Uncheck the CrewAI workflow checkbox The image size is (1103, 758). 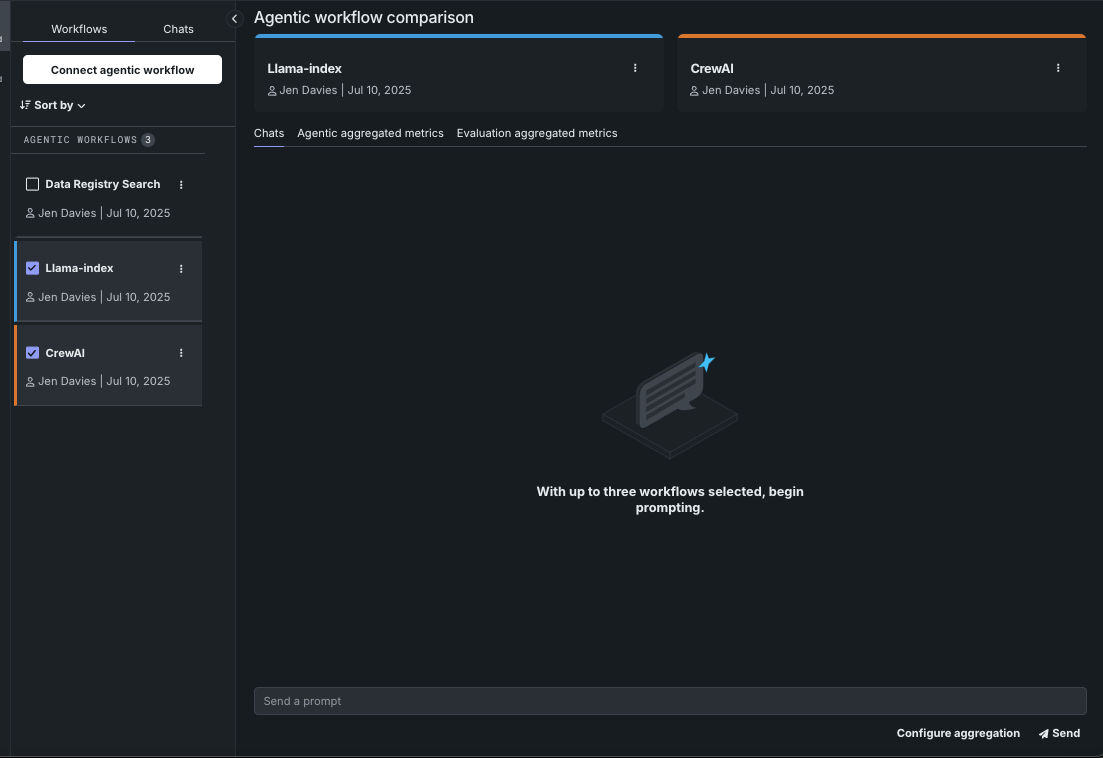coord(32,353)
